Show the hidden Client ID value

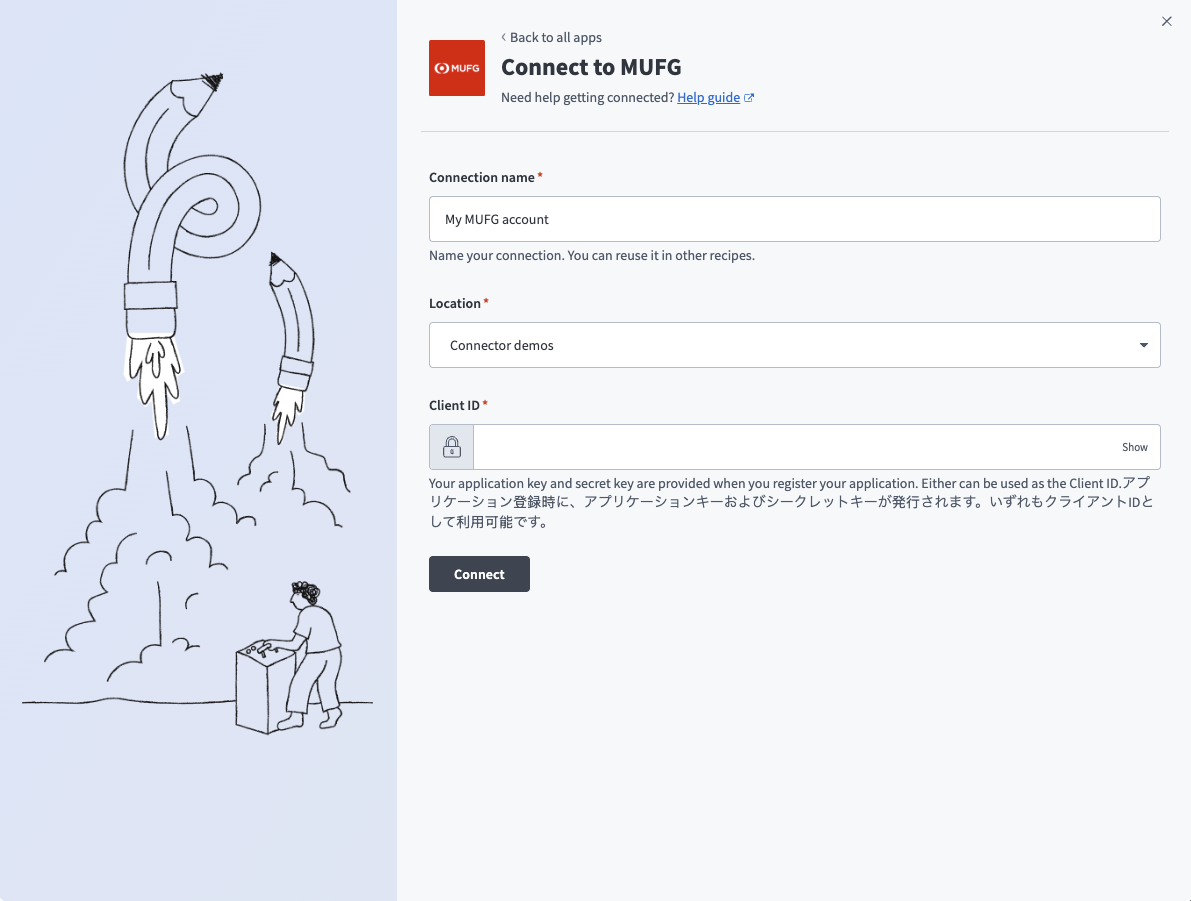[1134, 447]
